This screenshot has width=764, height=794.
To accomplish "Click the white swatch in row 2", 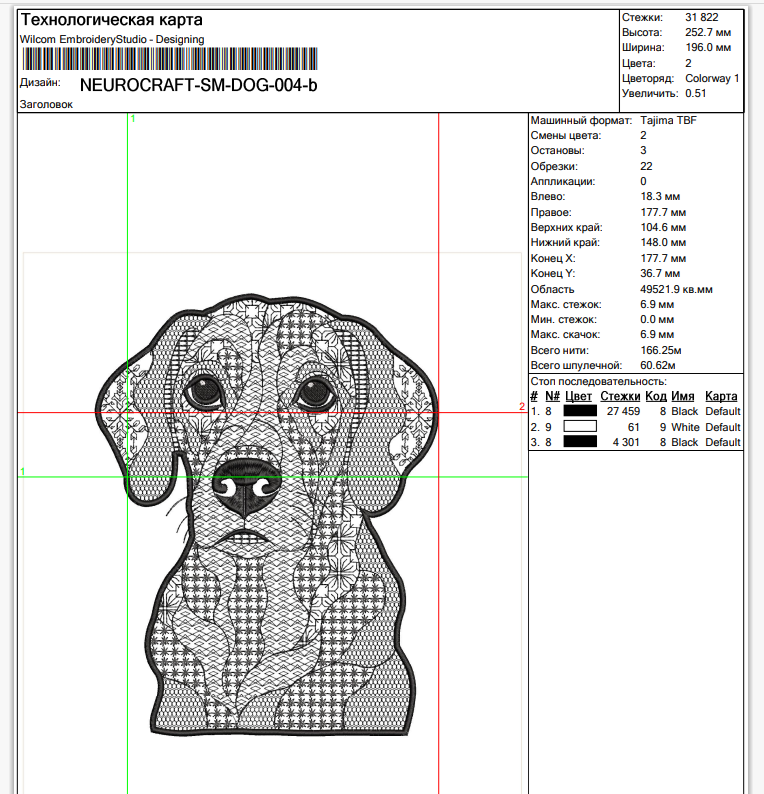I will point(580,426).
